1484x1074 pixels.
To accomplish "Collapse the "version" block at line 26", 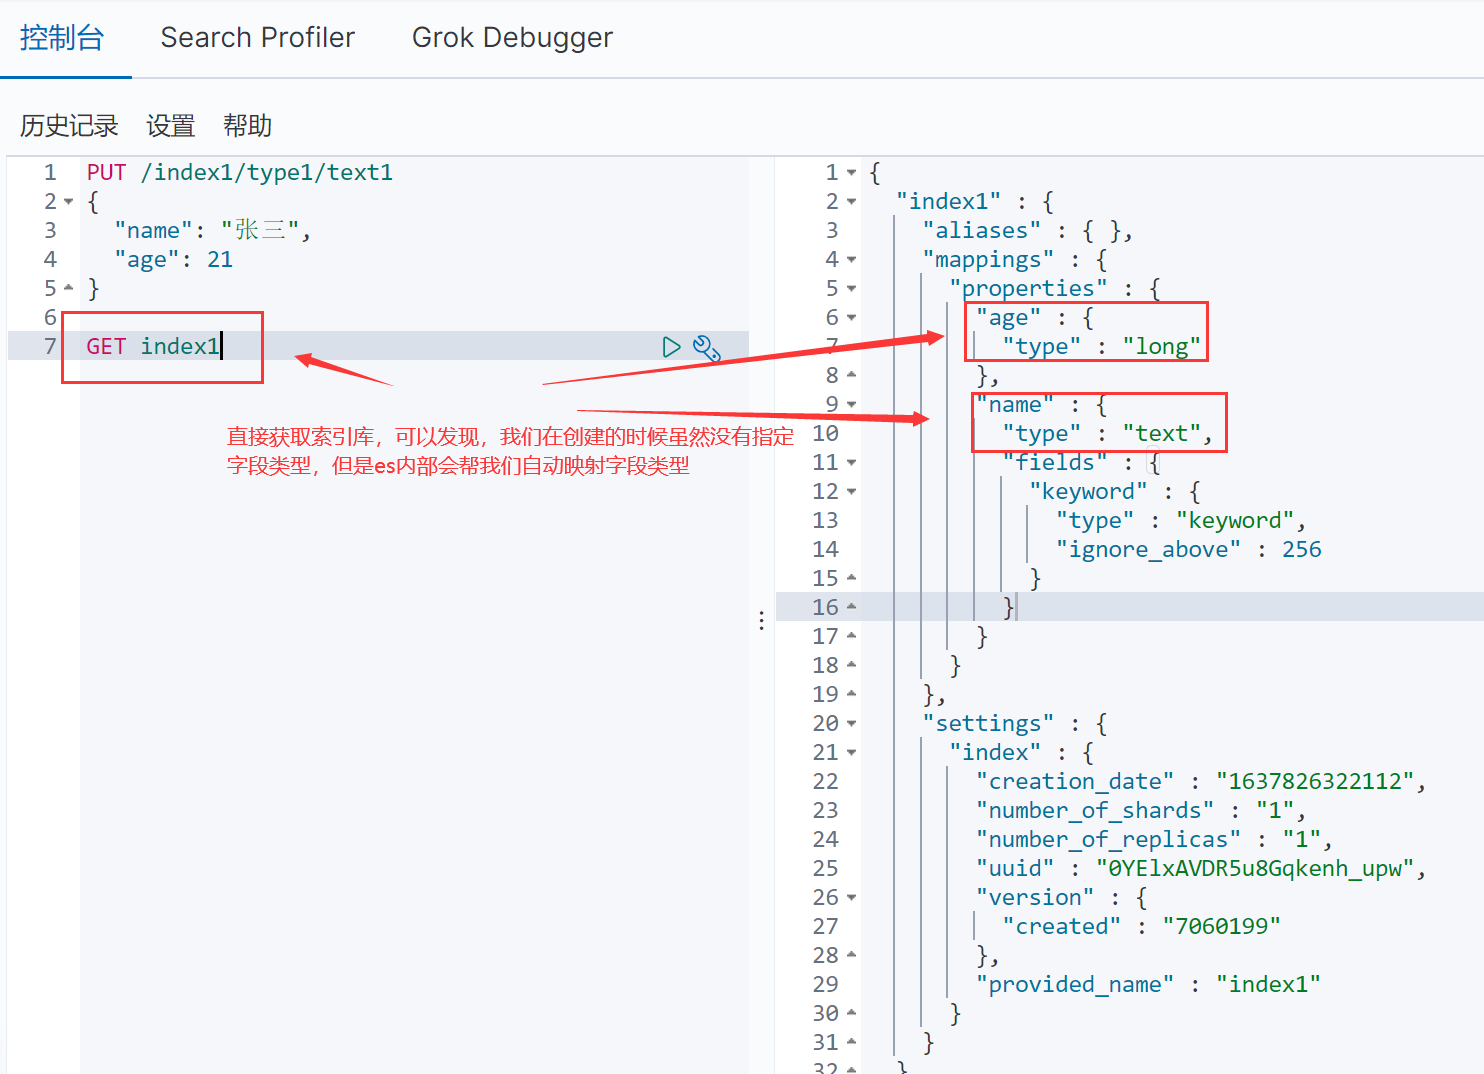I will 851,898.
